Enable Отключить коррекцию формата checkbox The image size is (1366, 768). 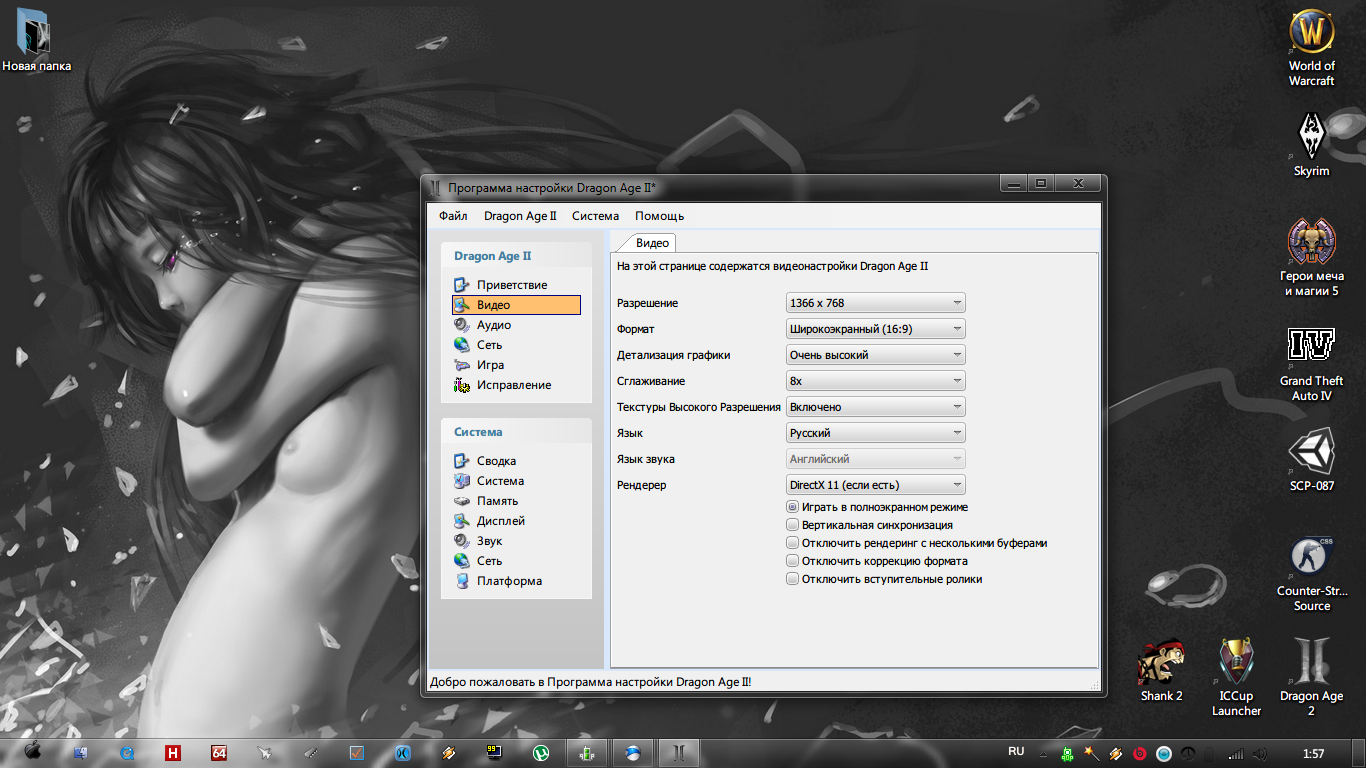(793, 561)
